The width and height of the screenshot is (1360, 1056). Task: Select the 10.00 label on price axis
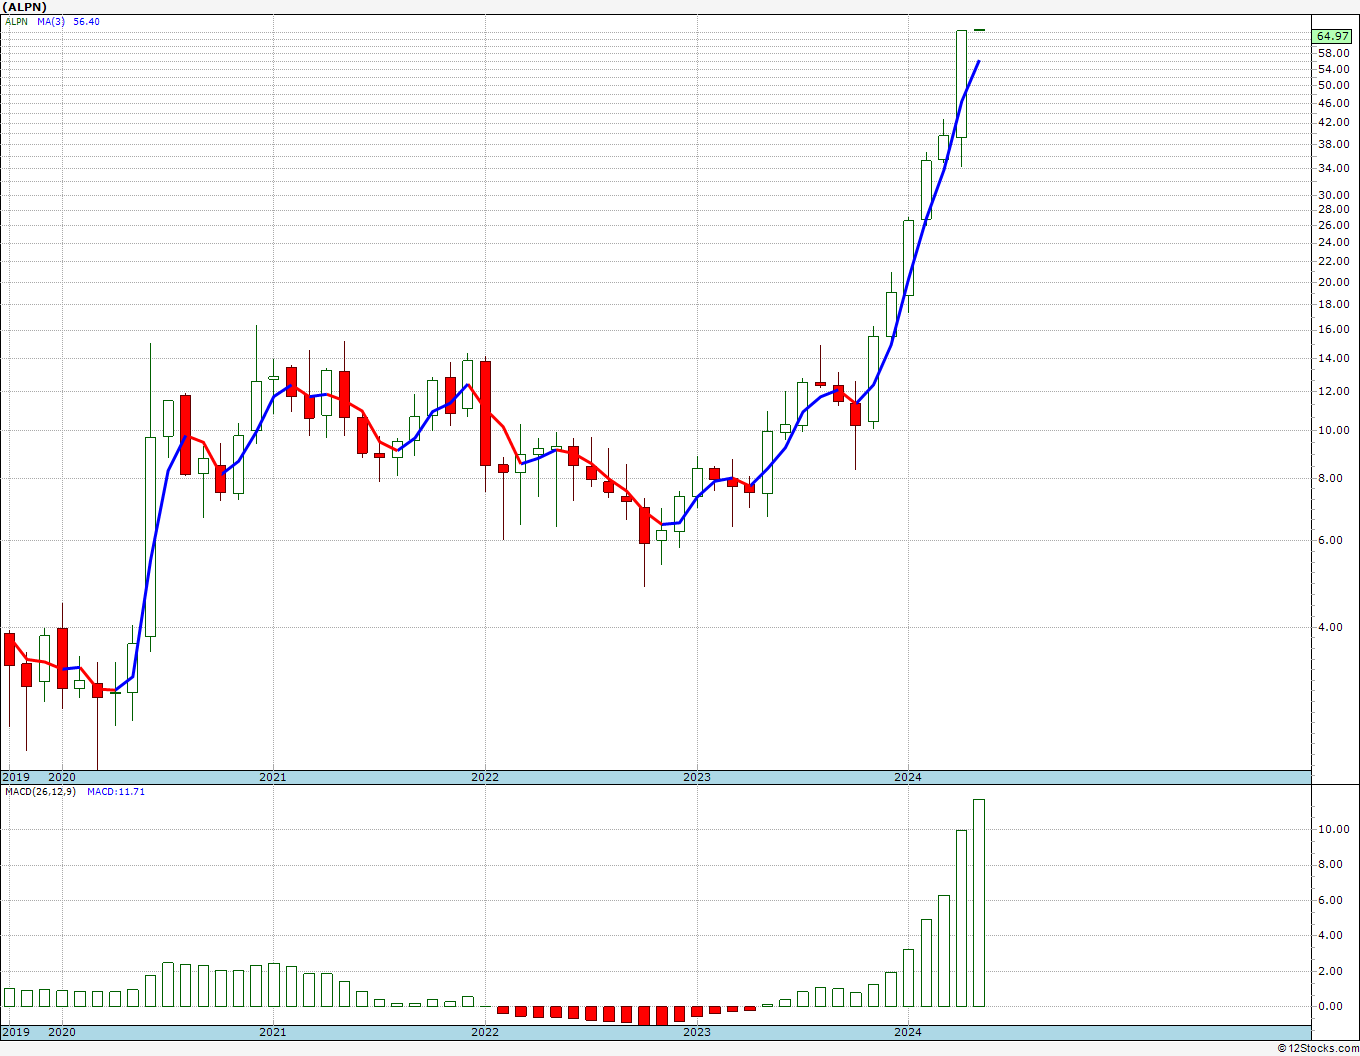click(x=1334, y=430)
